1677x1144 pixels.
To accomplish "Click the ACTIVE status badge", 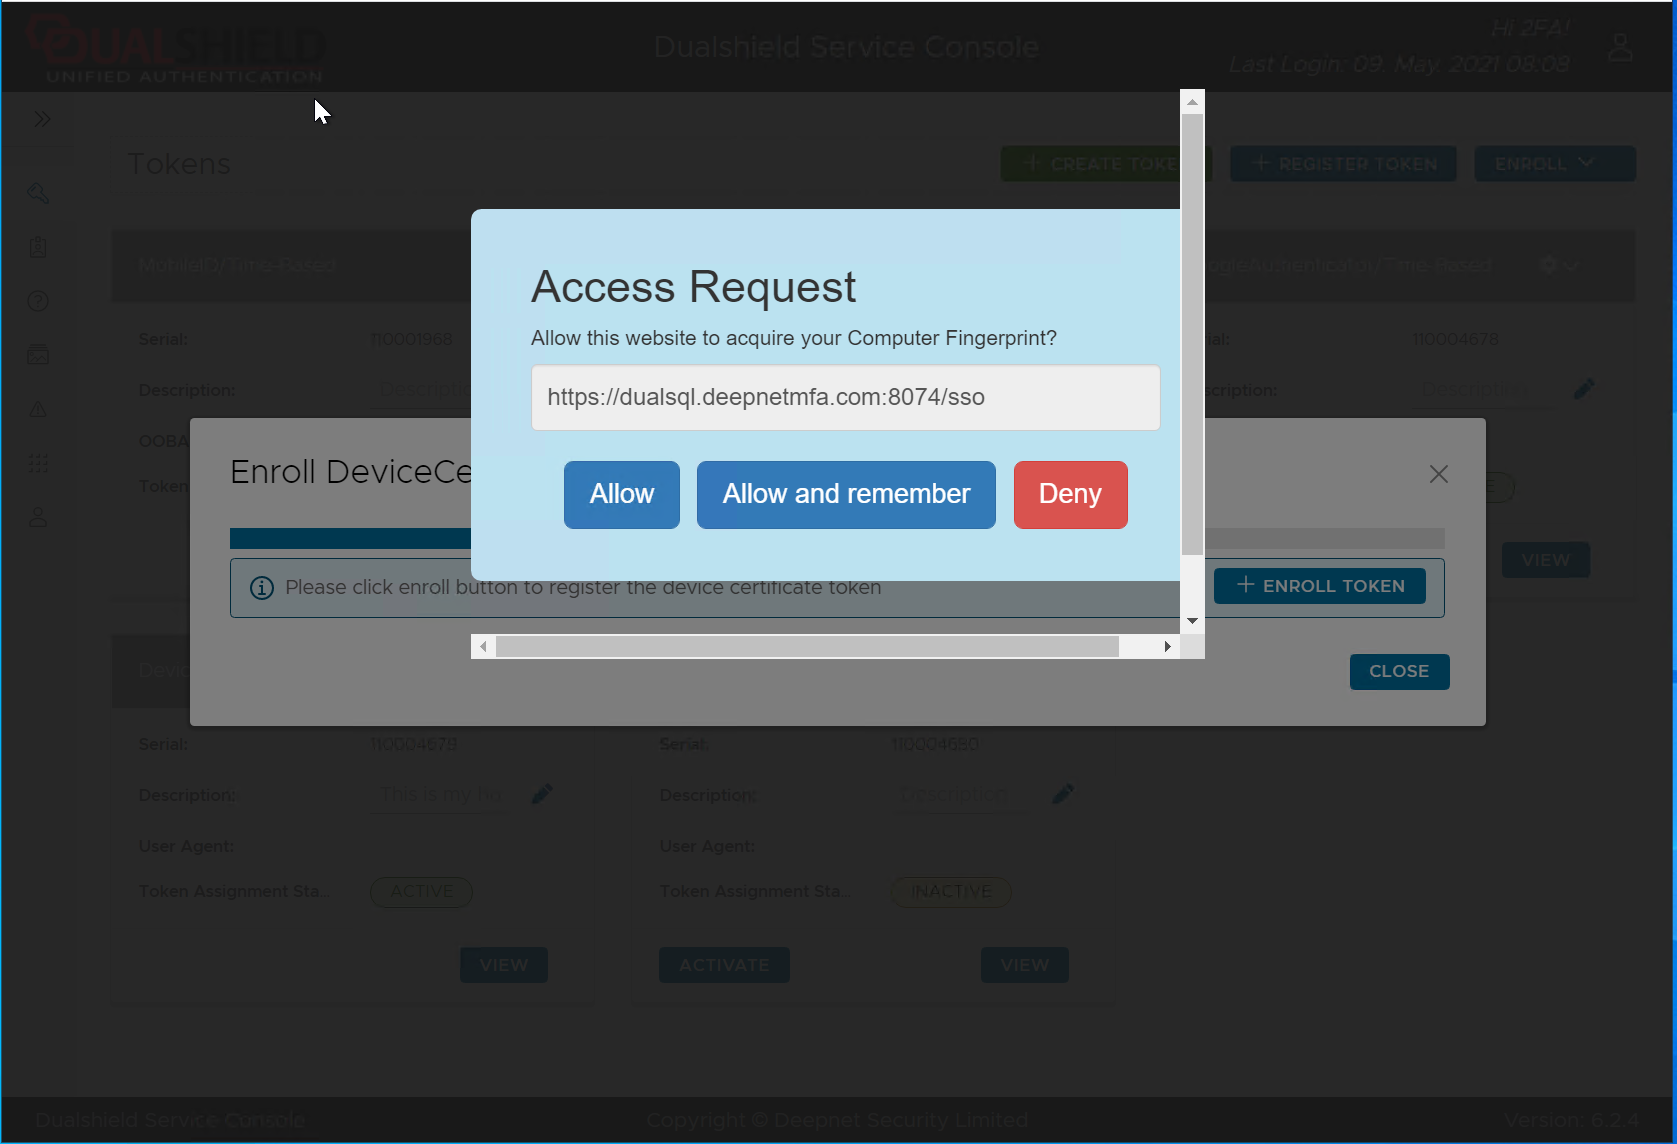I will pos(421,892).
